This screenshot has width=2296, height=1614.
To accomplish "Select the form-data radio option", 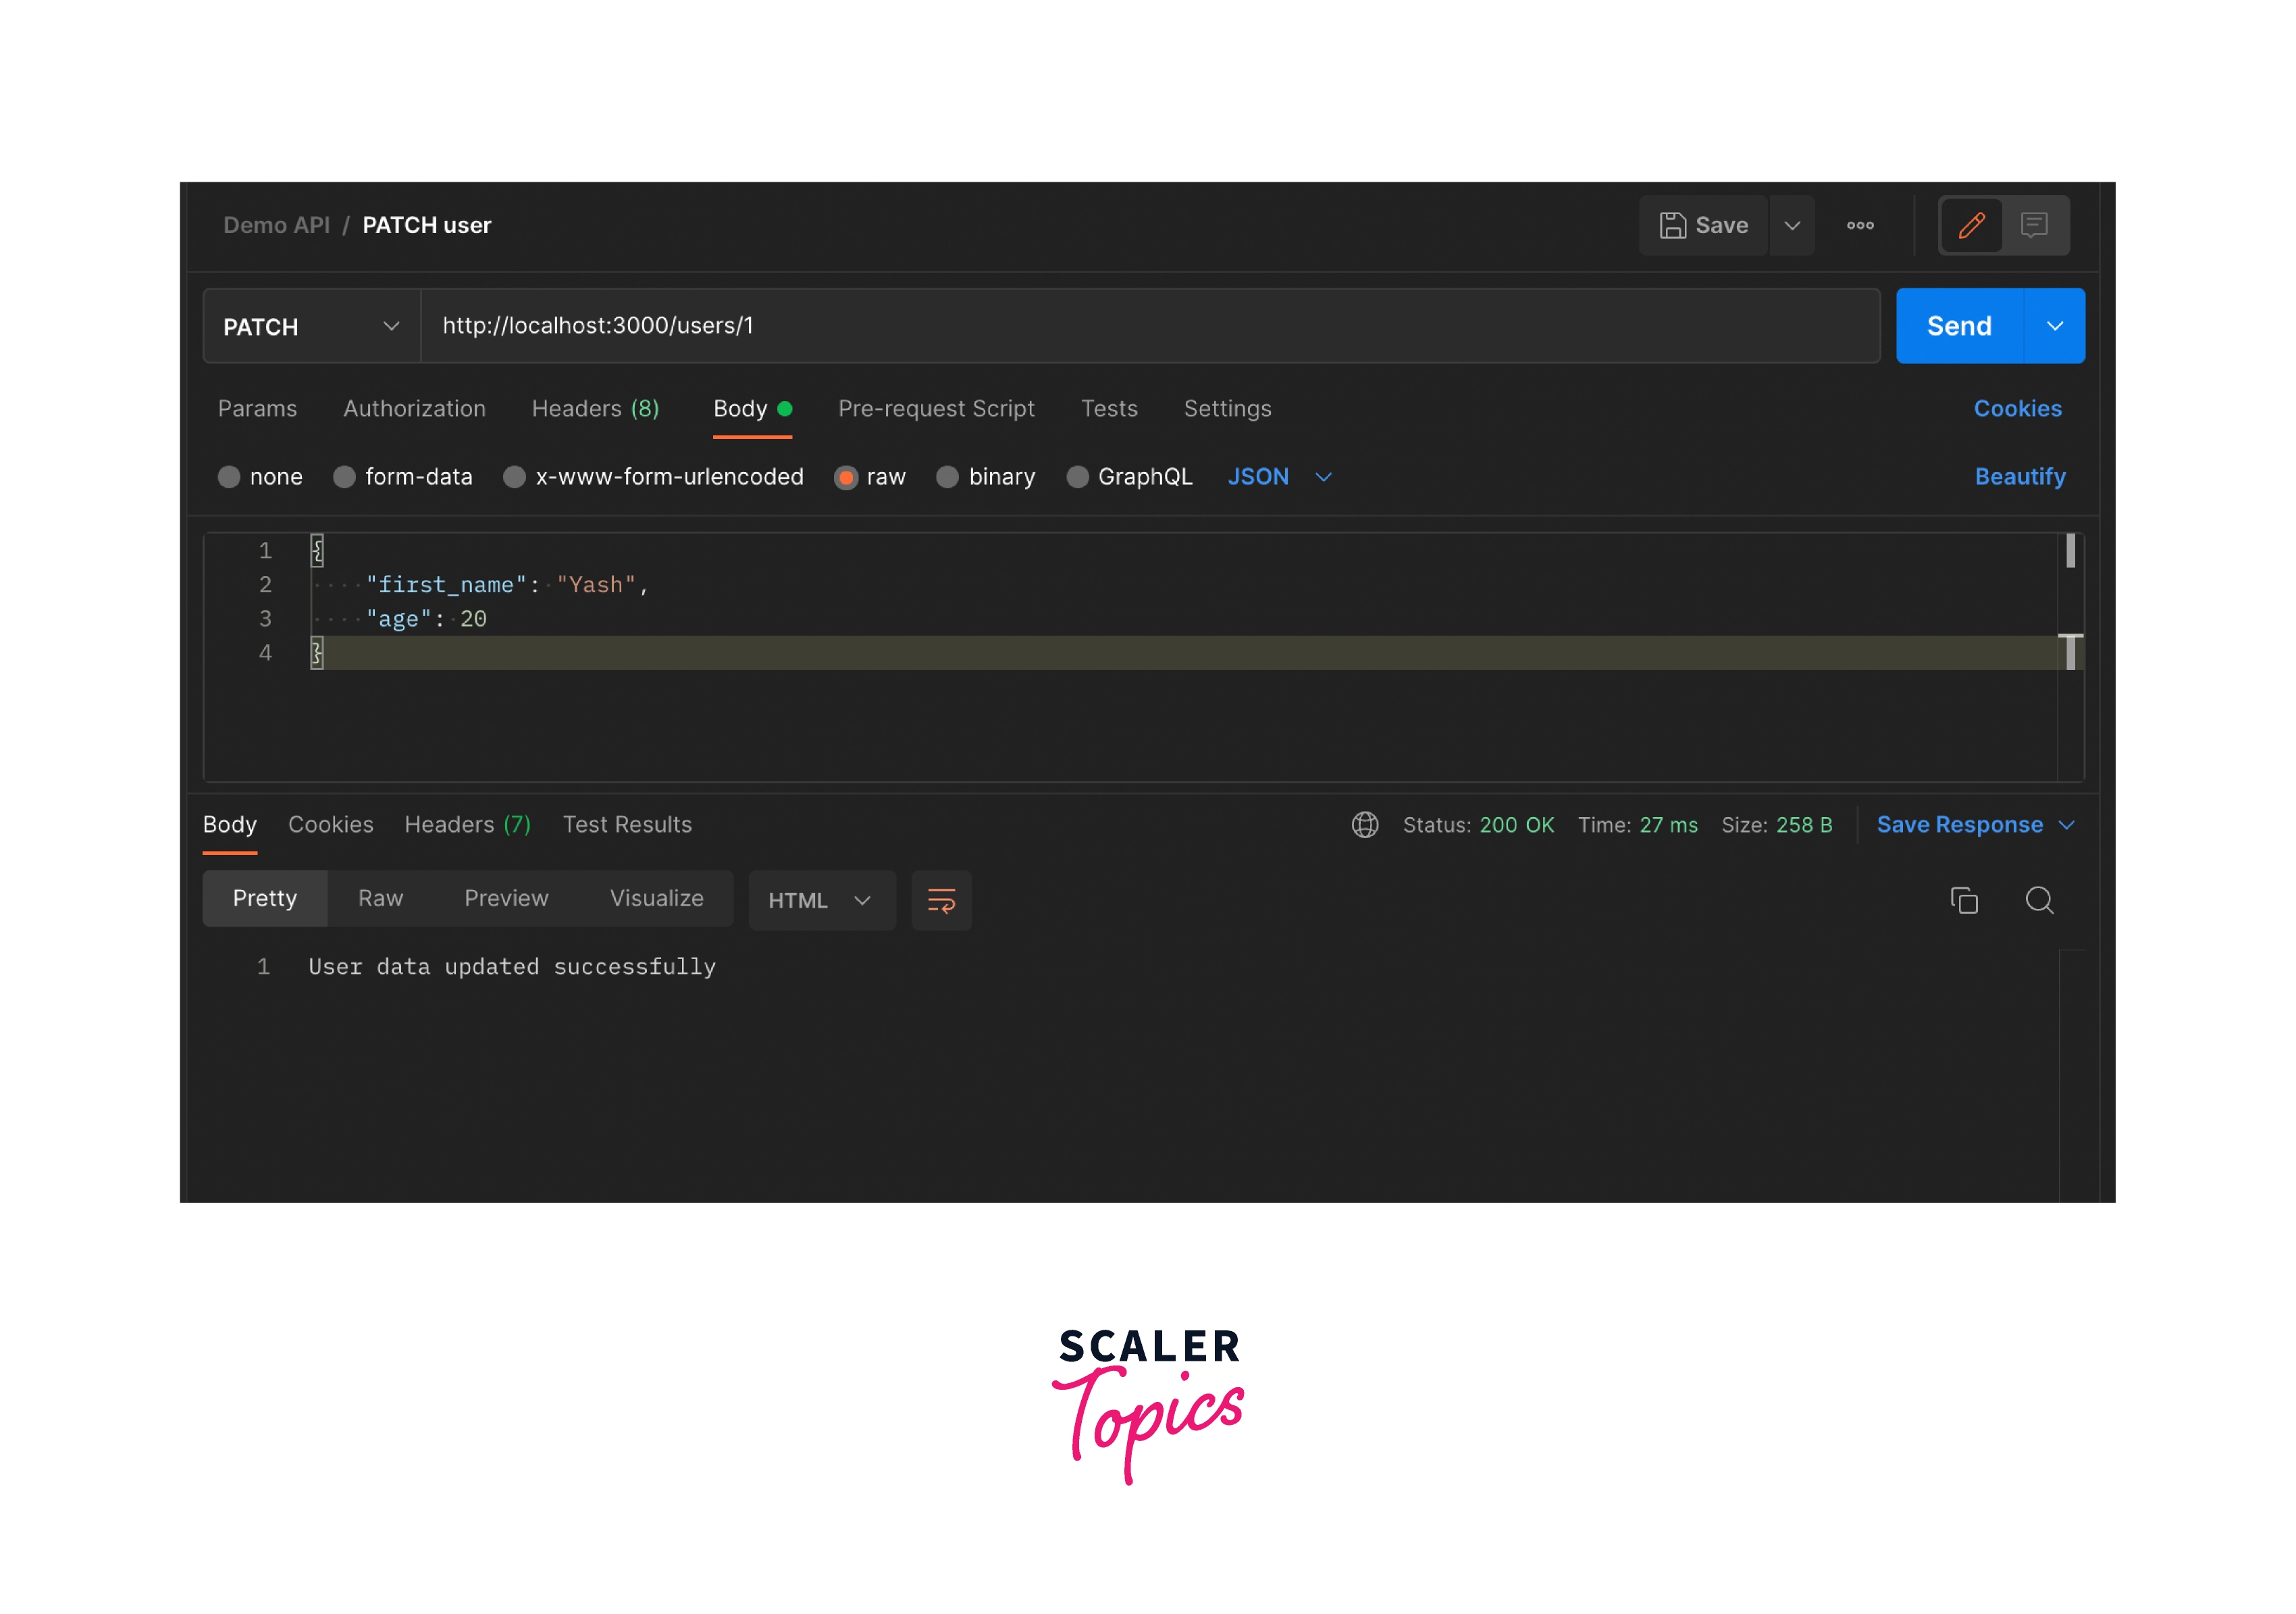I will [345, 477].
